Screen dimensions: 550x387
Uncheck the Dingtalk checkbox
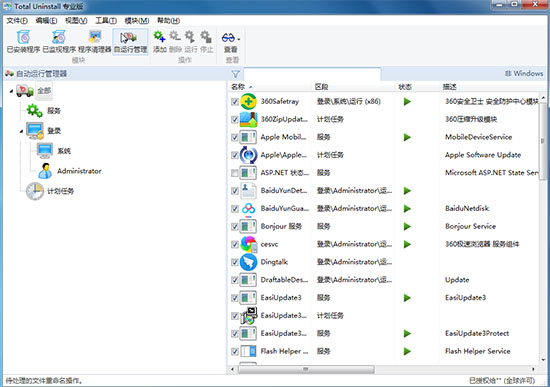(x=235, y=262)
